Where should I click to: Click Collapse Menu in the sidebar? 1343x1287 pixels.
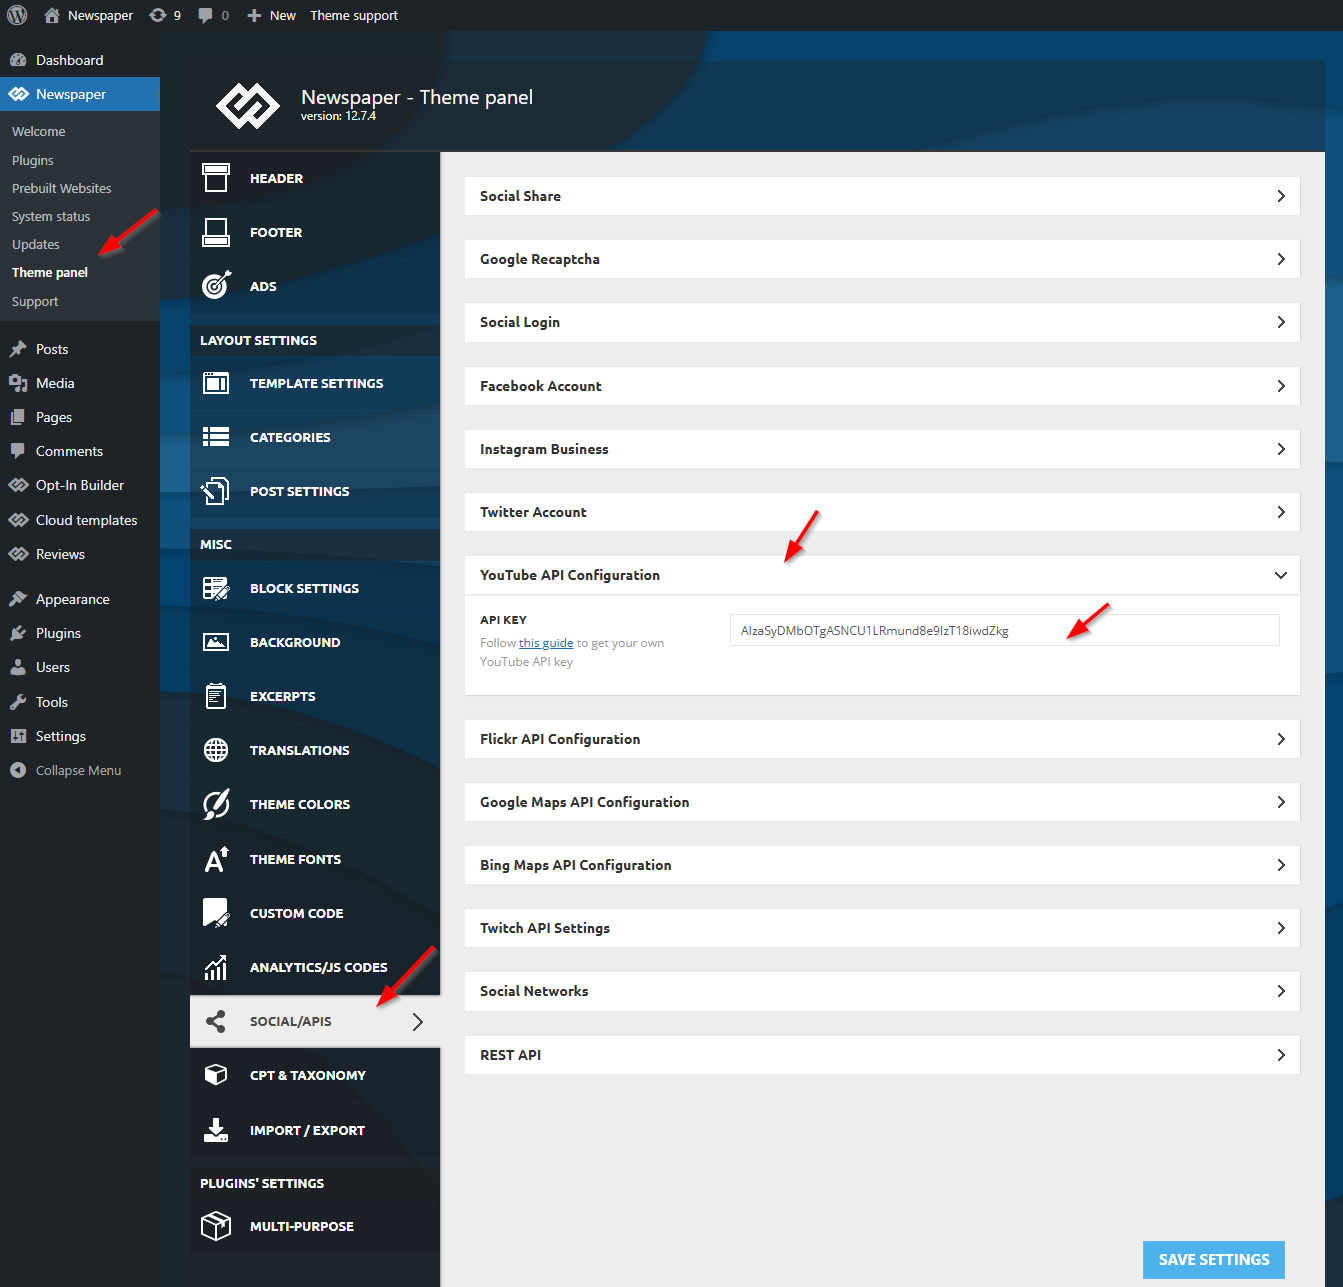(x=78, y=770)
